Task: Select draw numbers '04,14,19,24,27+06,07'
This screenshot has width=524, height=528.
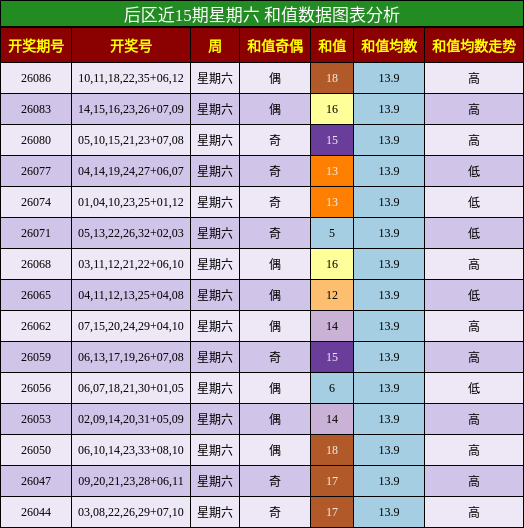Action: point(131,171)
